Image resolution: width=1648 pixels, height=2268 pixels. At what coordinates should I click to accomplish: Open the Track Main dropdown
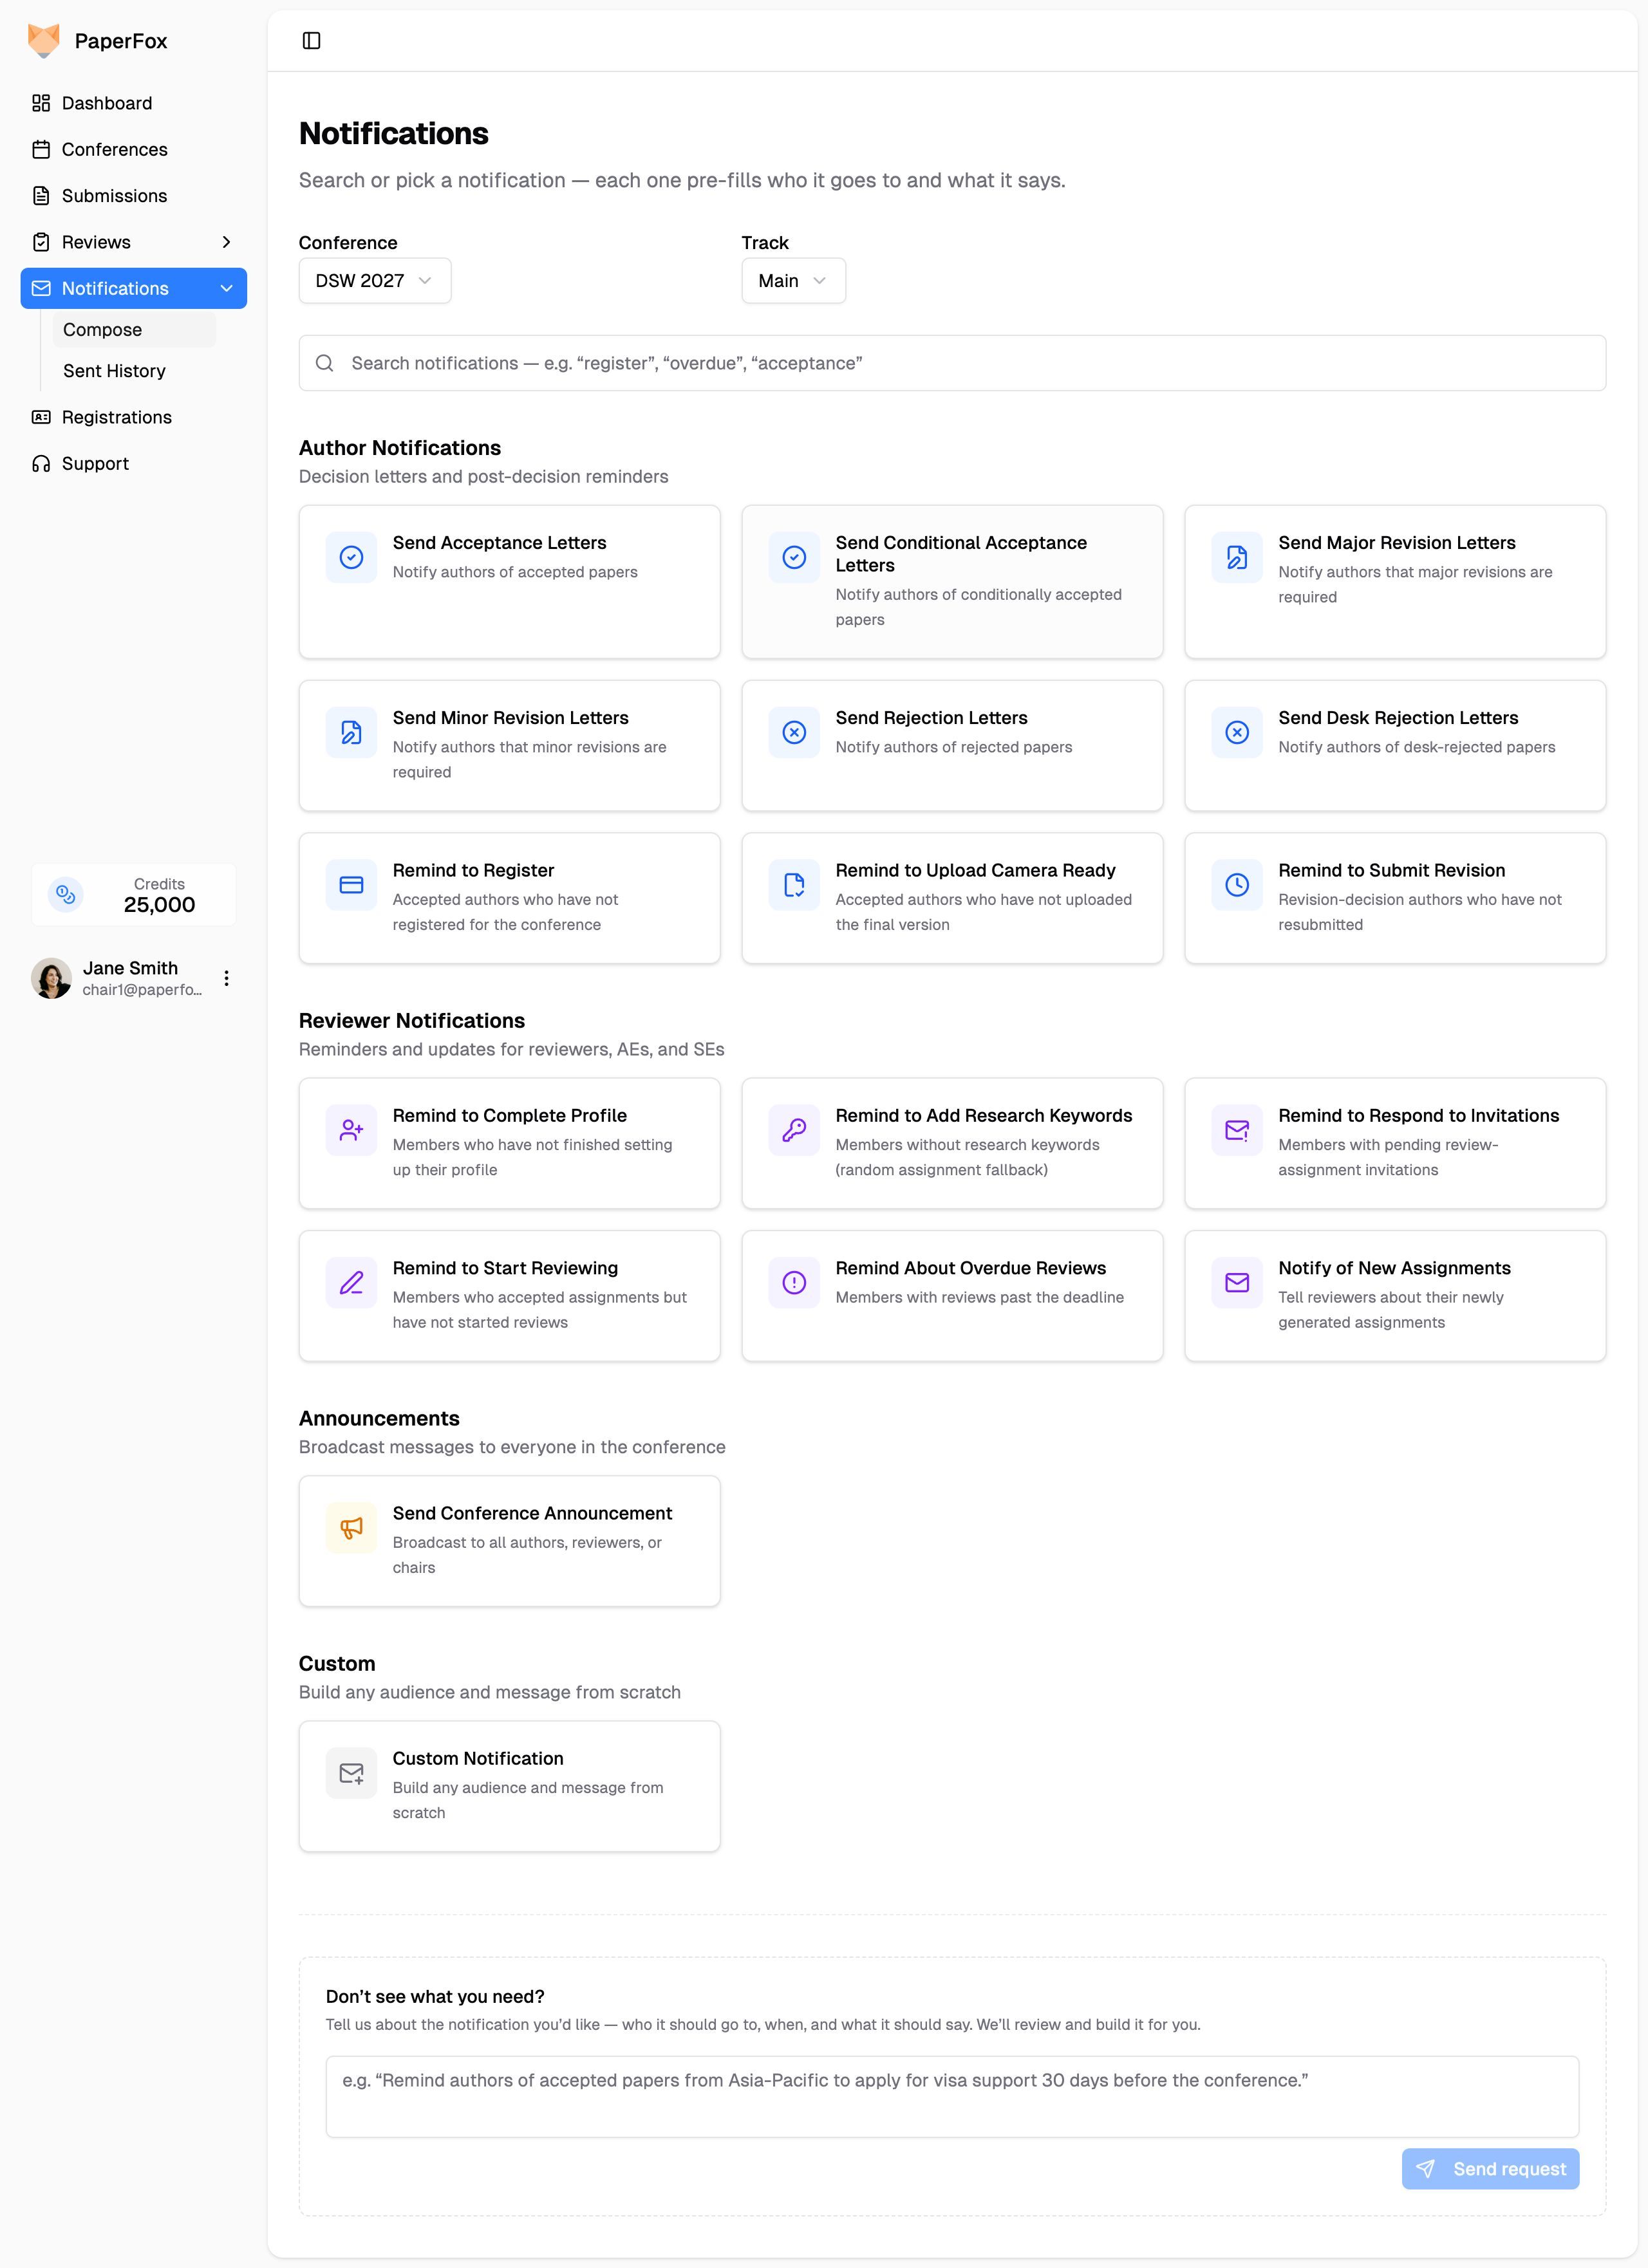point(792,281)
